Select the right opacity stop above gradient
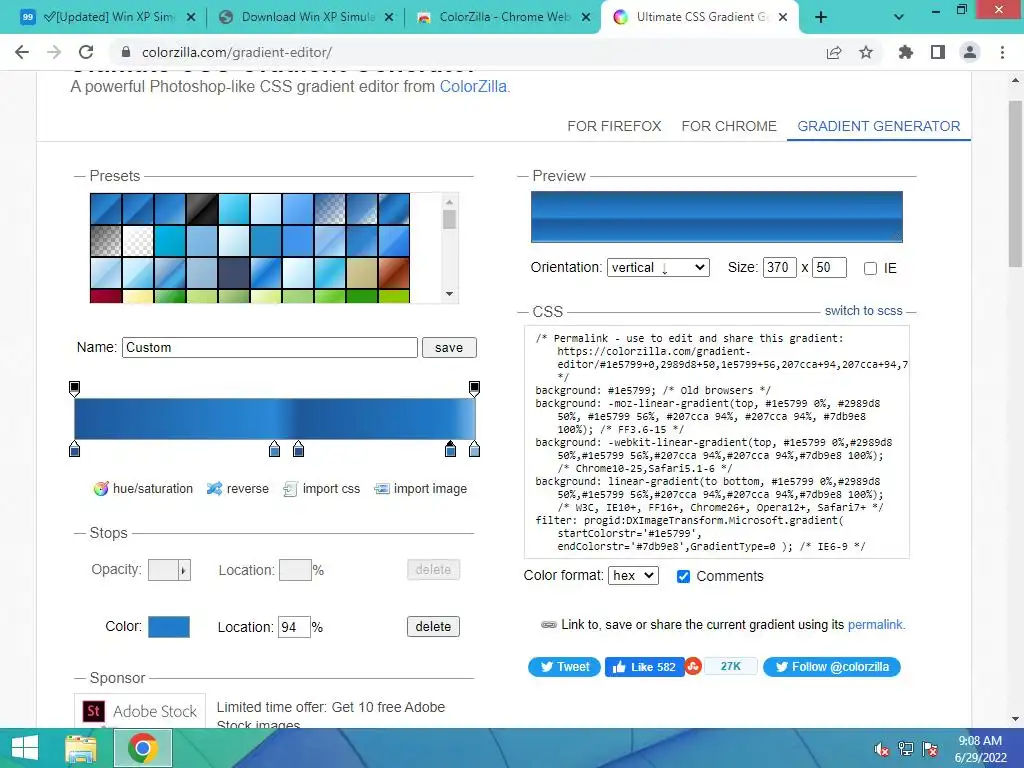 pyautogui.click(x=475, y=389)
